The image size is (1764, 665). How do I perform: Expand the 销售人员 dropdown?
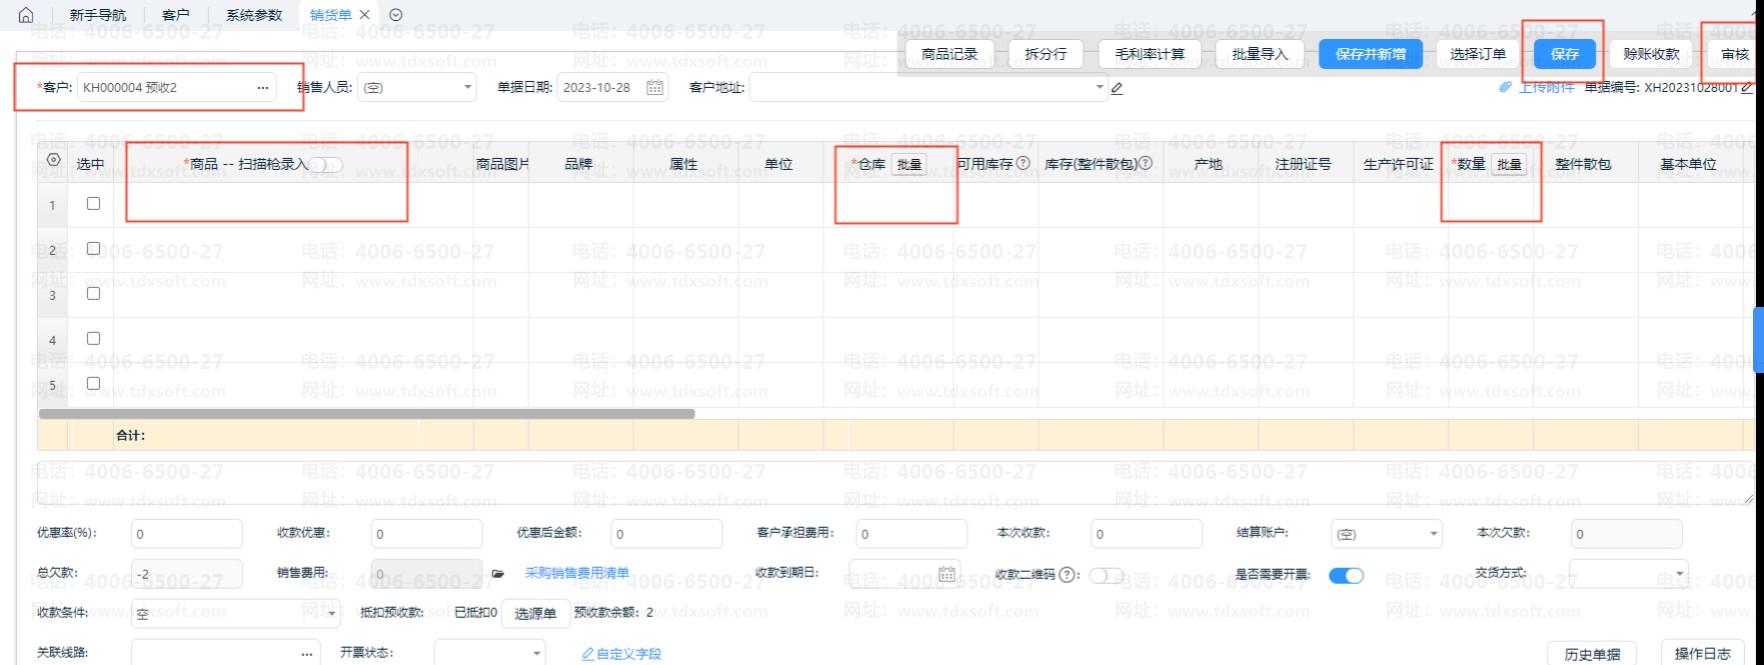pos(467,88)
